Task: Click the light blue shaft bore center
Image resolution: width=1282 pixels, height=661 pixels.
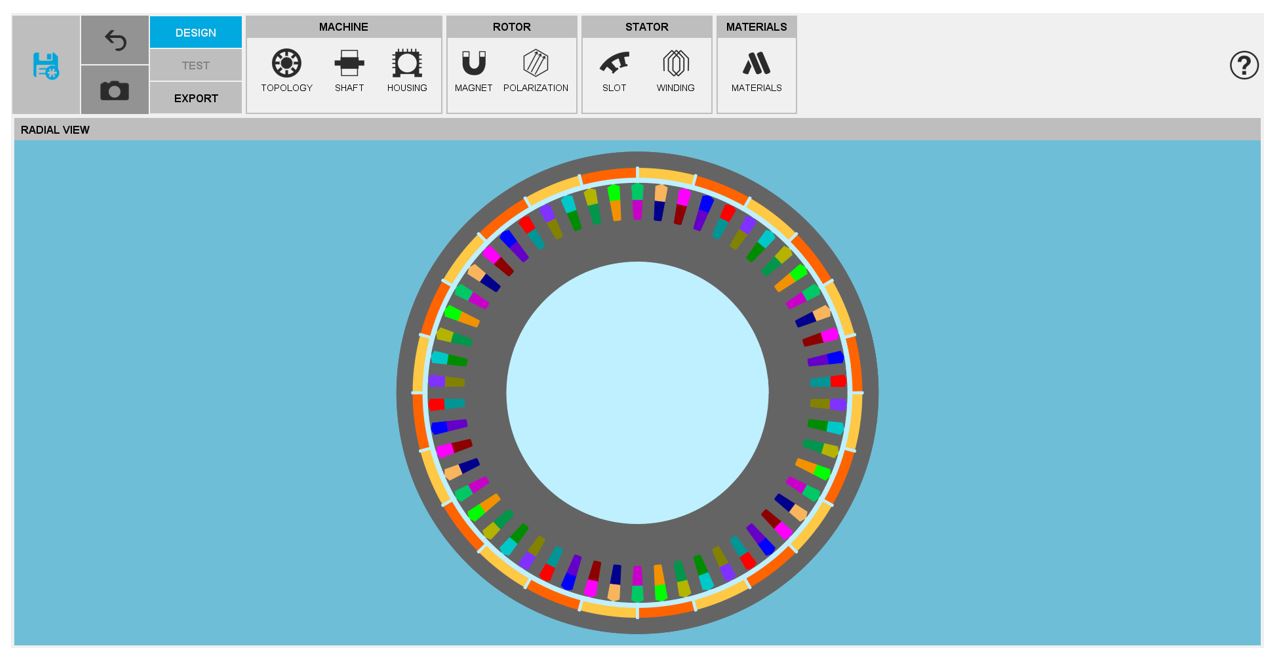Action: (637, 393)
